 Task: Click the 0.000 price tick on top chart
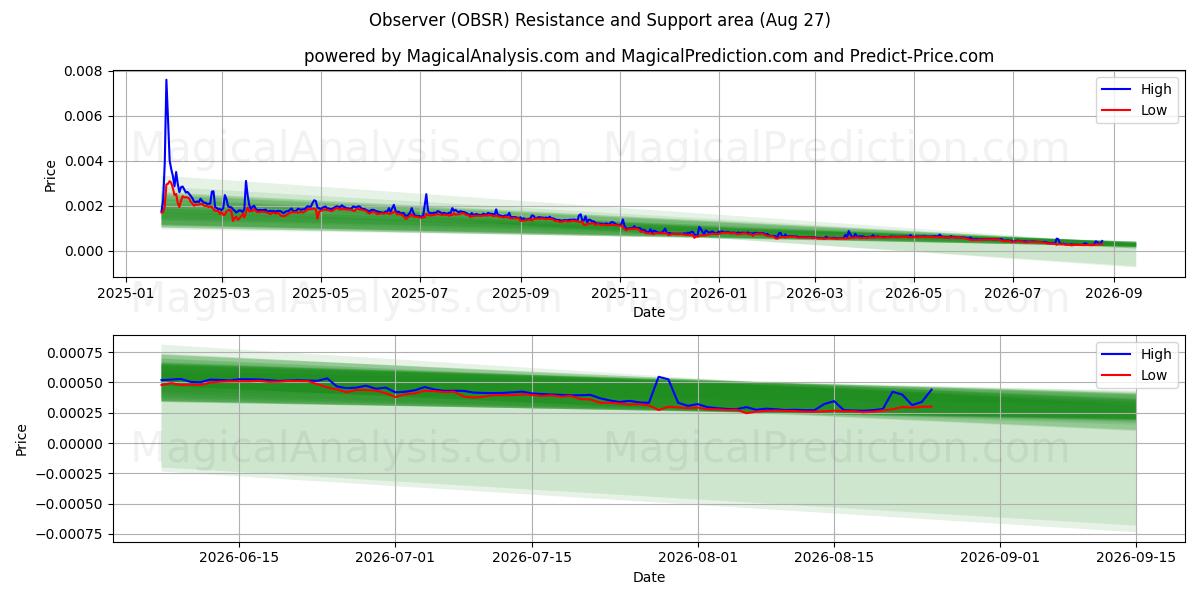point(85,251)
